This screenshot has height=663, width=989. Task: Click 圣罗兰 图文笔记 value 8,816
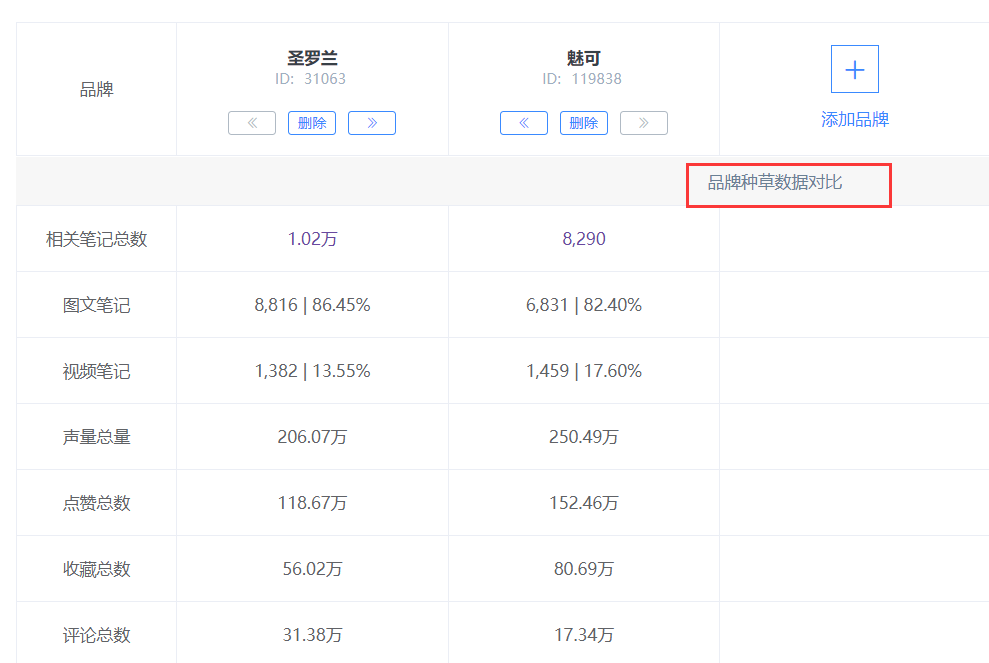click(276, 305)
